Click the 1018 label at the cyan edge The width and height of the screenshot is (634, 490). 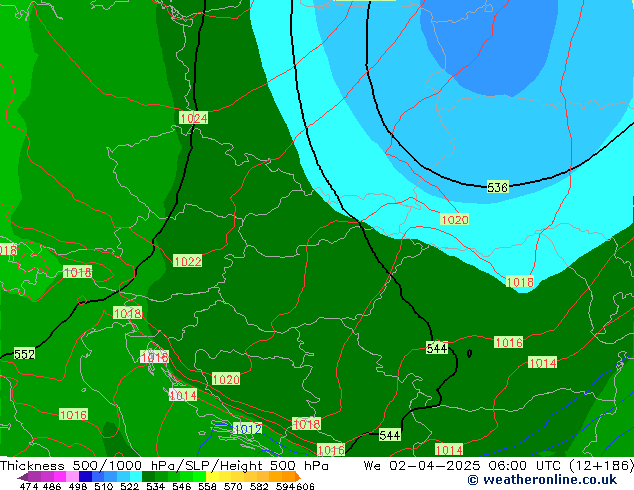tap(520, 282)
